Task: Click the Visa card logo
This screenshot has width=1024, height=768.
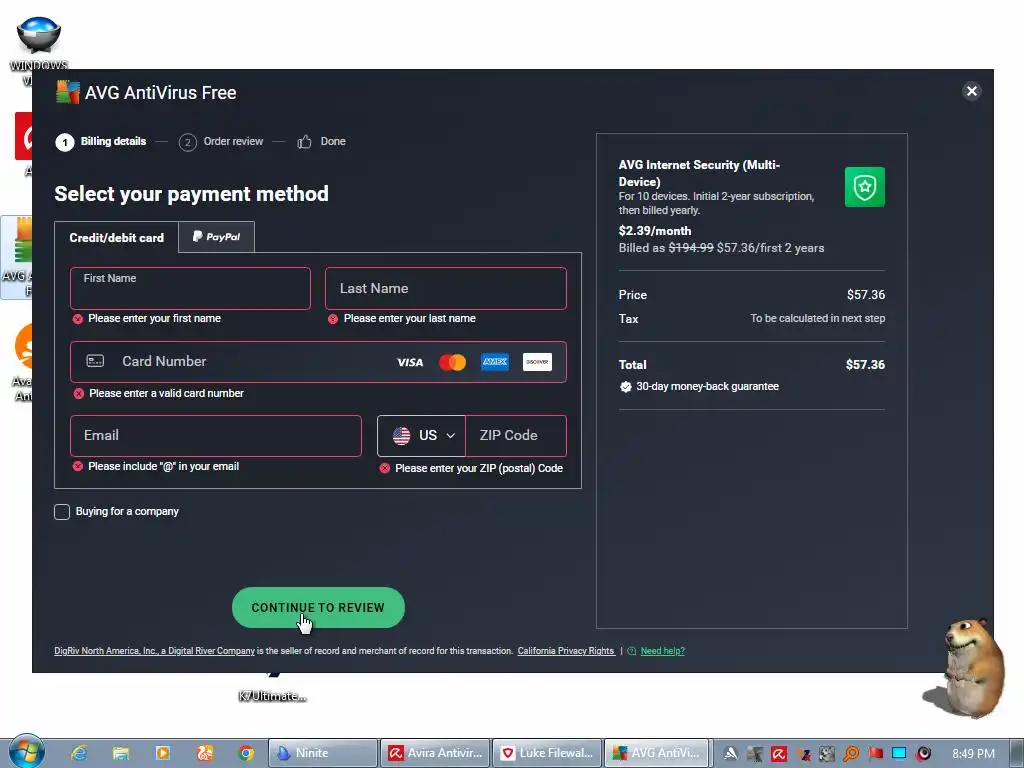Action: 410,362
